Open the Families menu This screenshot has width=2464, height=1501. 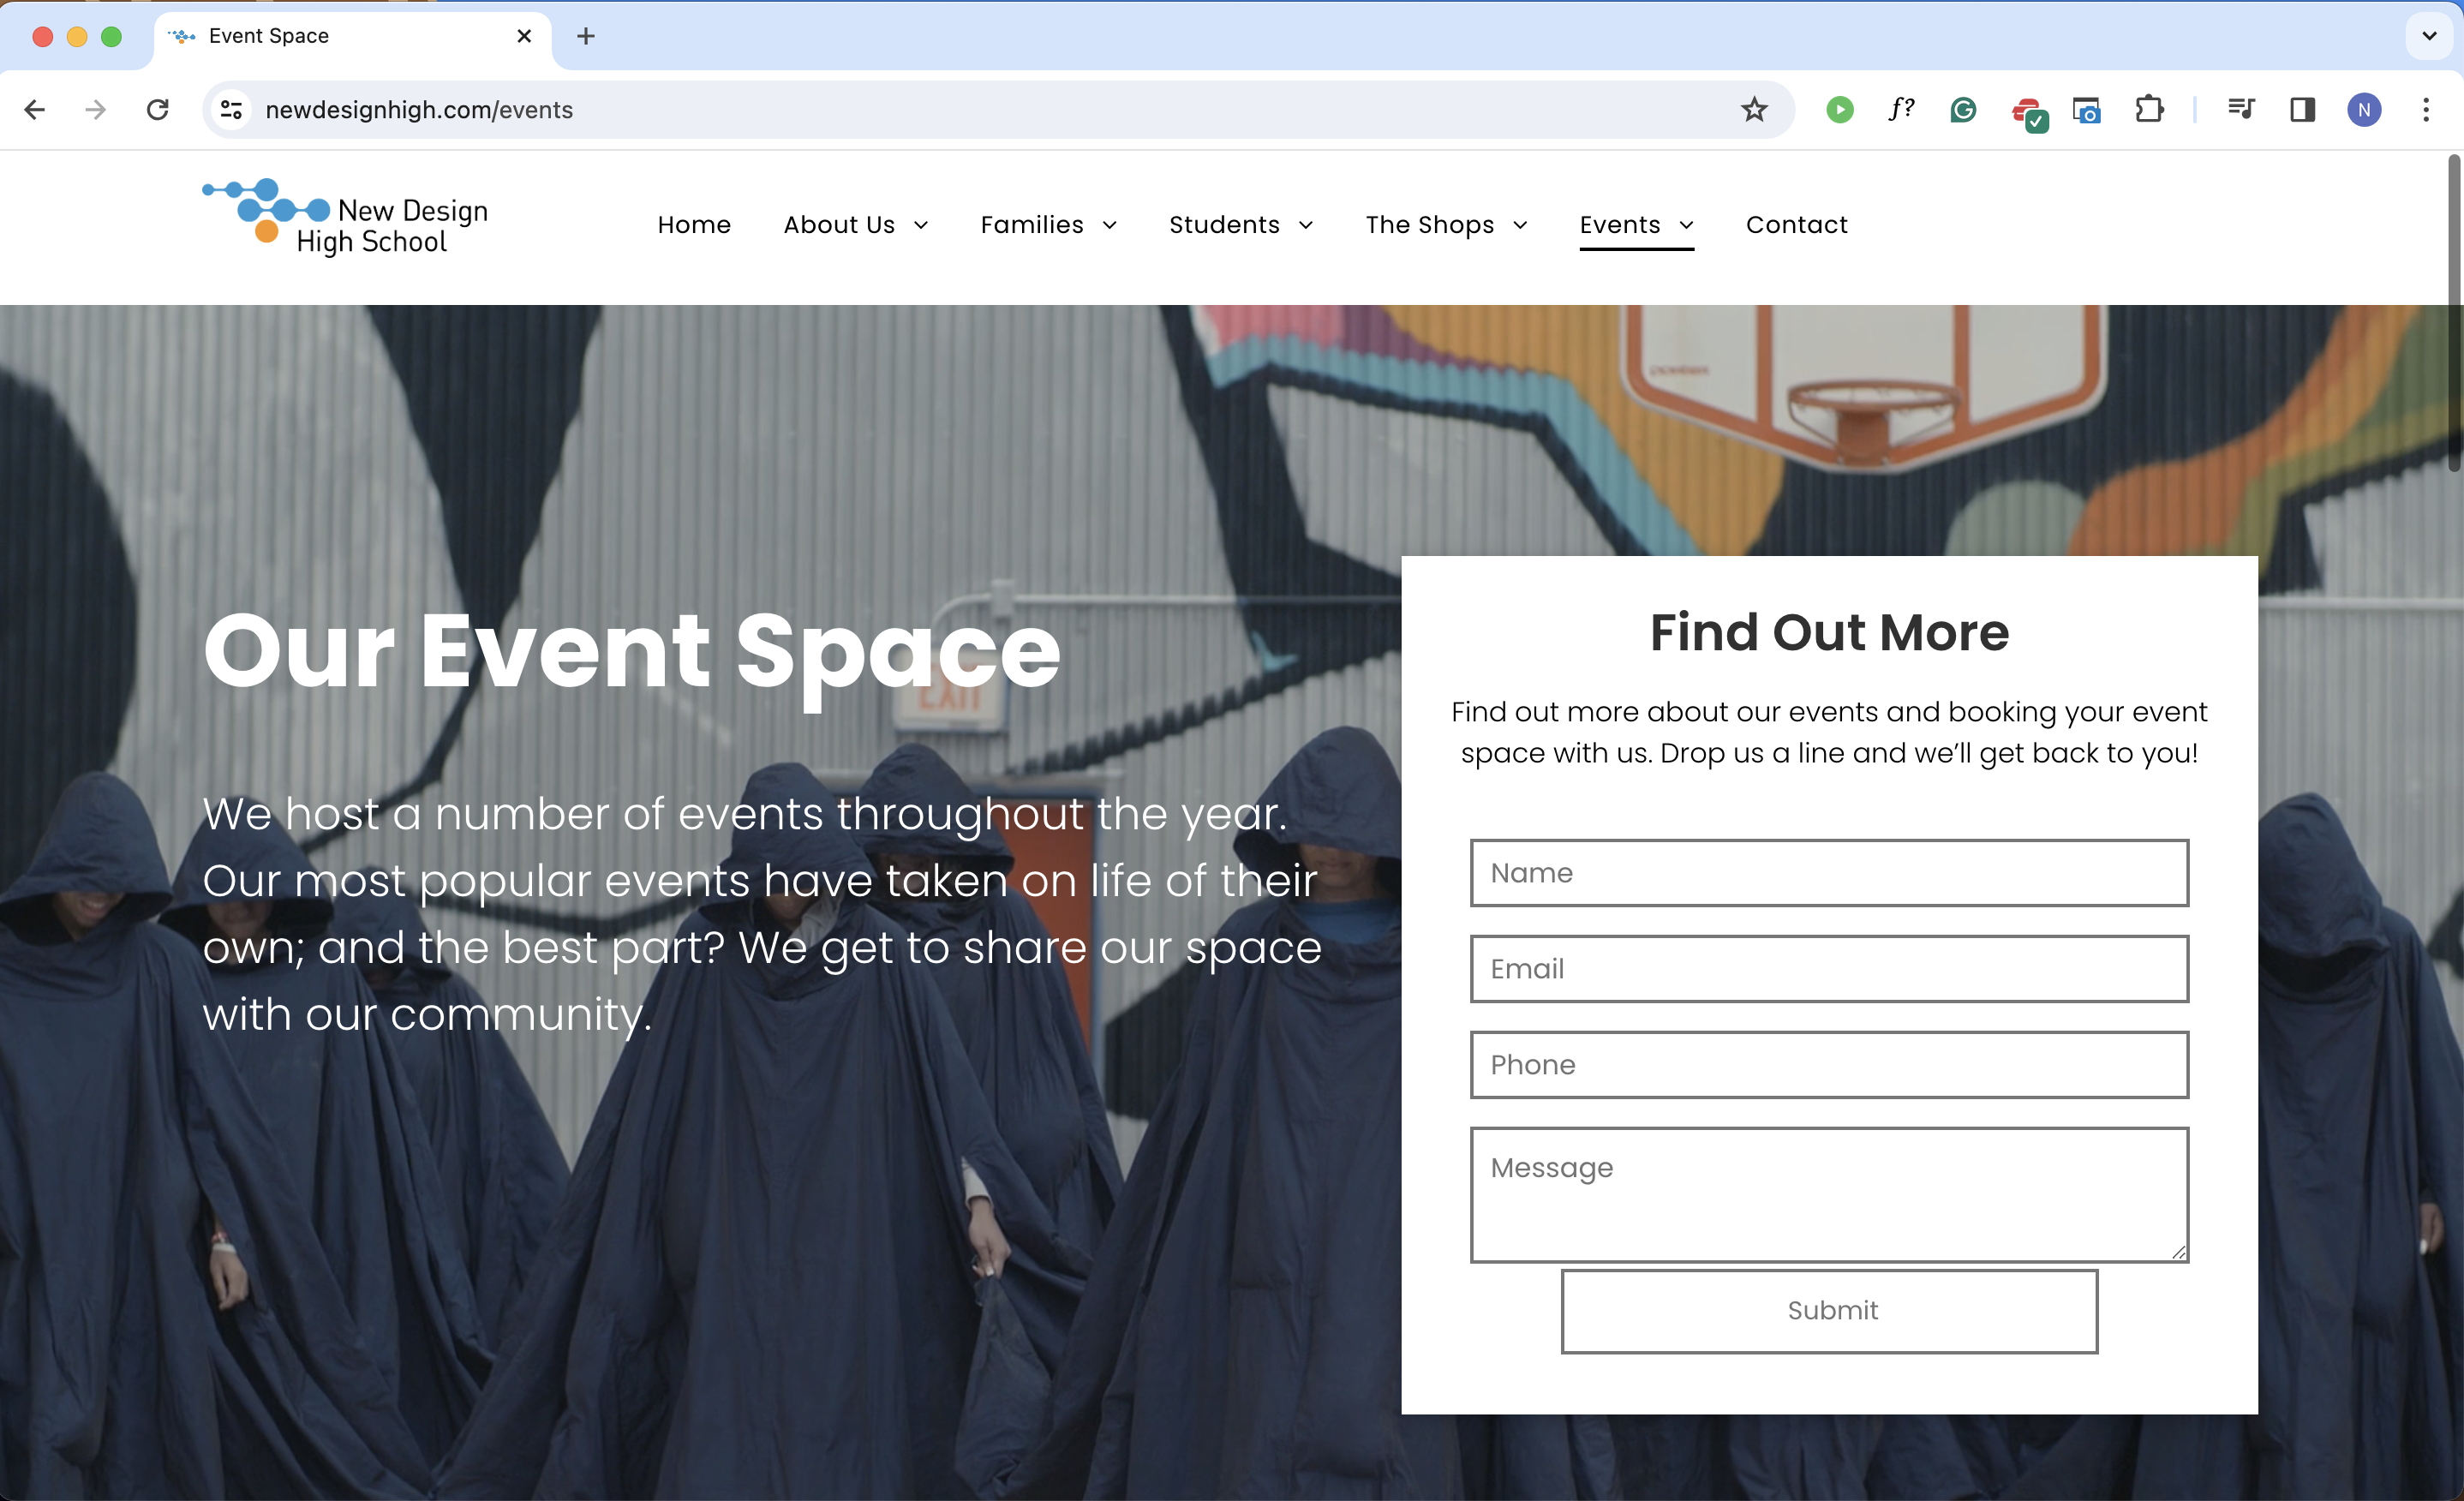(x=1032, y=225)
